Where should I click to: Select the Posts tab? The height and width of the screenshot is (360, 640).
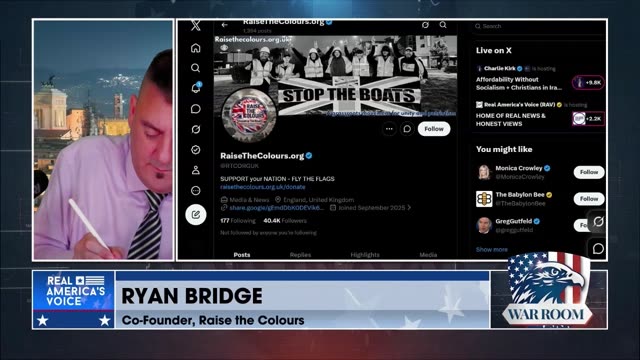[x=242, y=255]
